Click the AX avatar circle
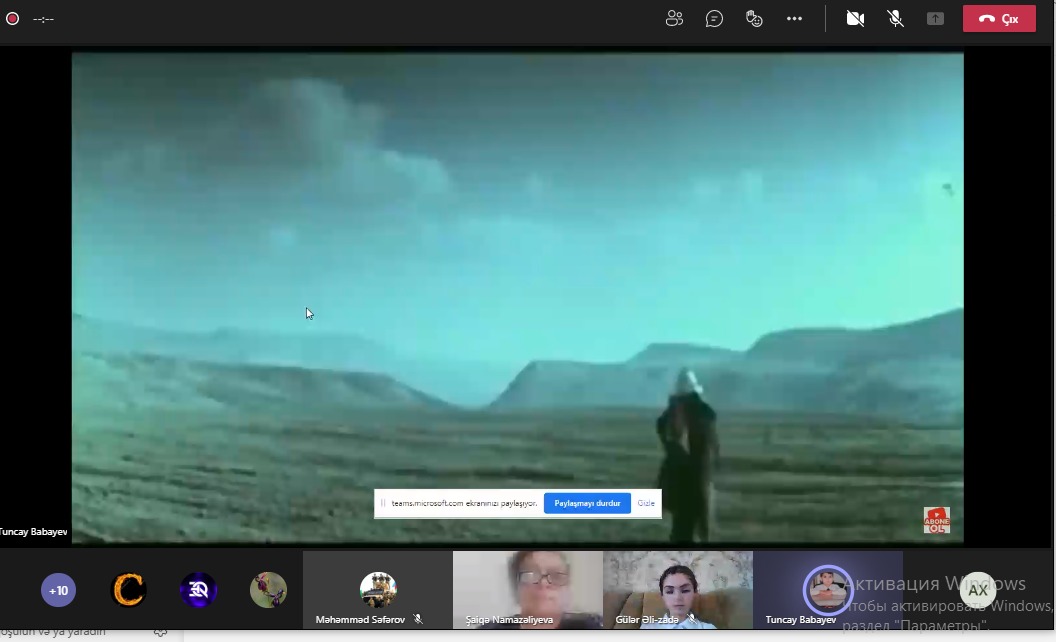 978,590
